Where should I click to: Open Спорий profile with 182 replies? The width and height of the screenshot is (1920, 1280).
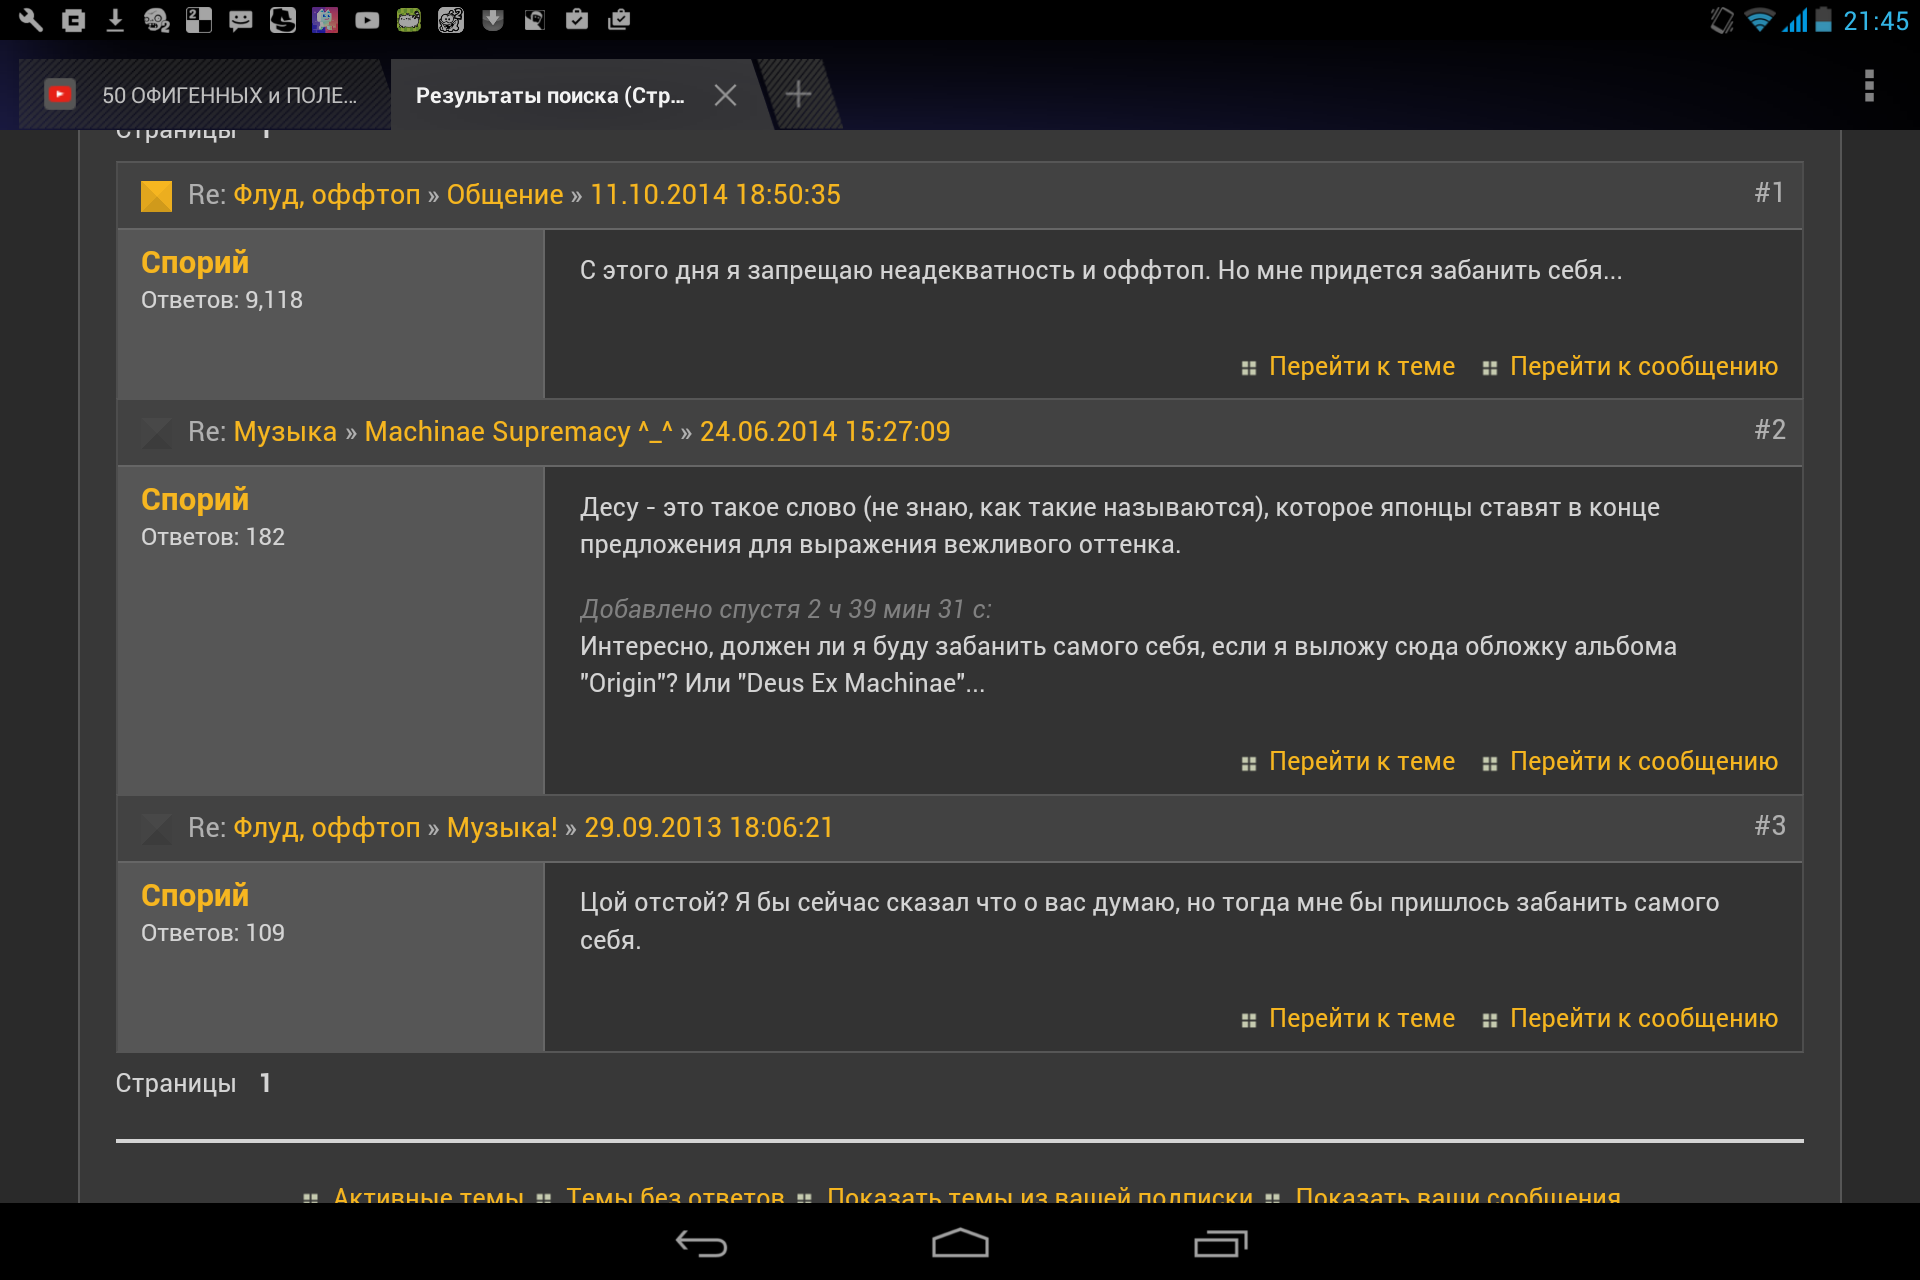195,499
